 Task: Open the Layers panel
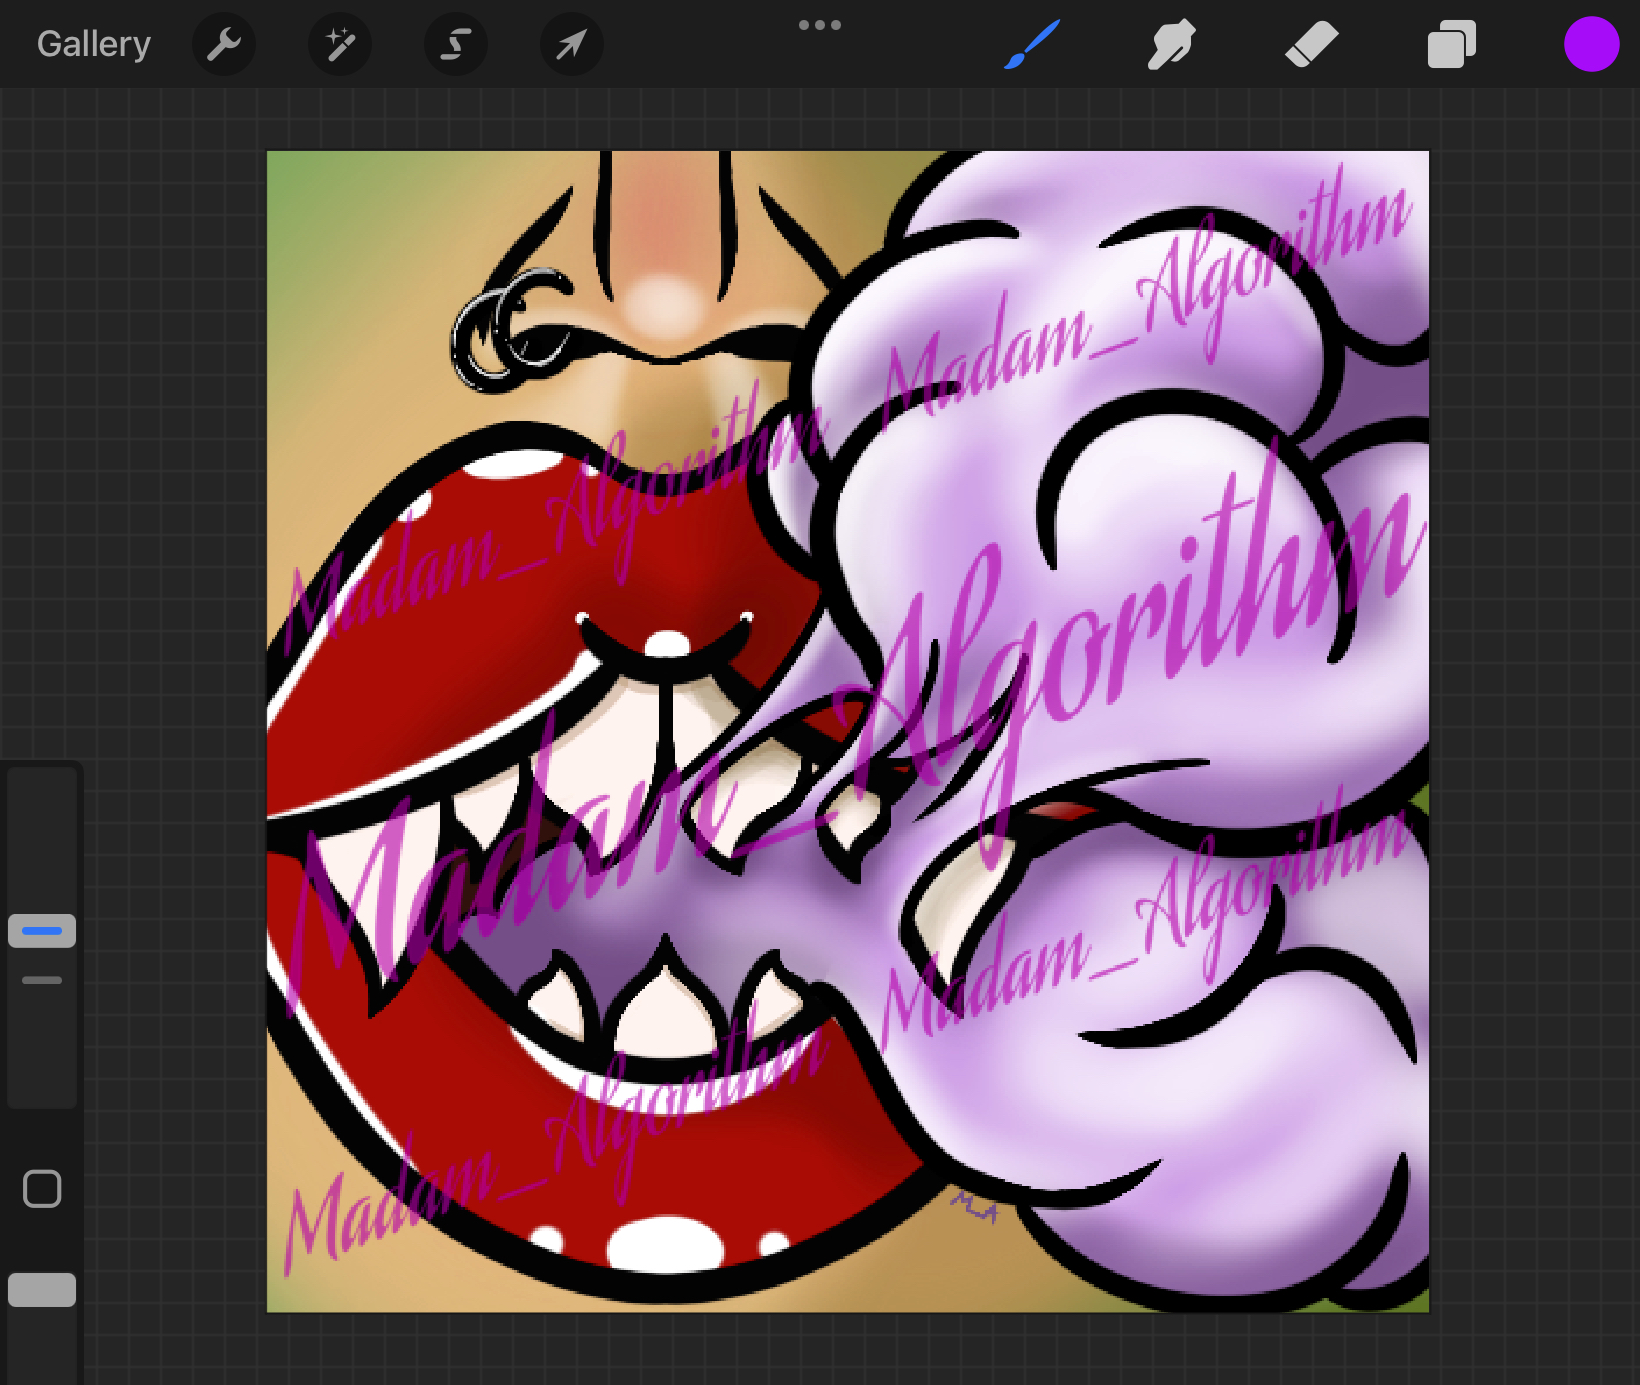tap(1452, 45)
